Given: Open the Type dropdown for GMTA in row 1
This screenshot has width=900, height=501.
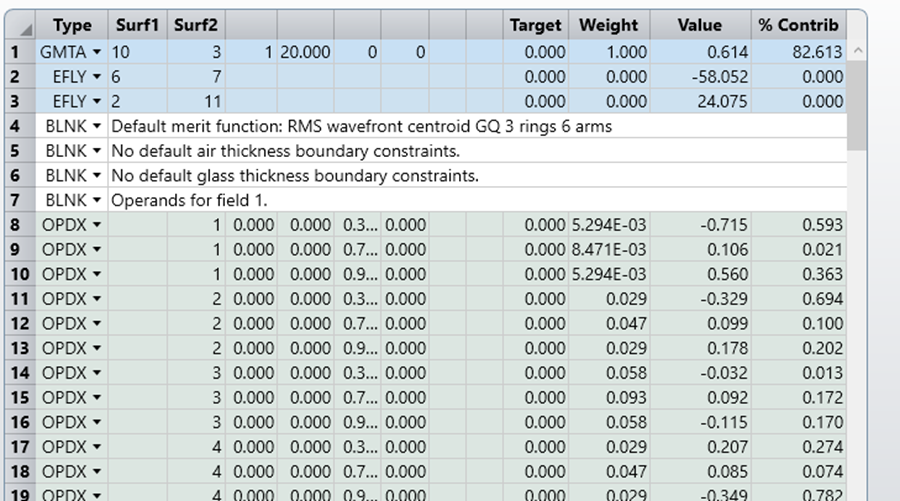Looking at the screenshot, I should (96, 52).
